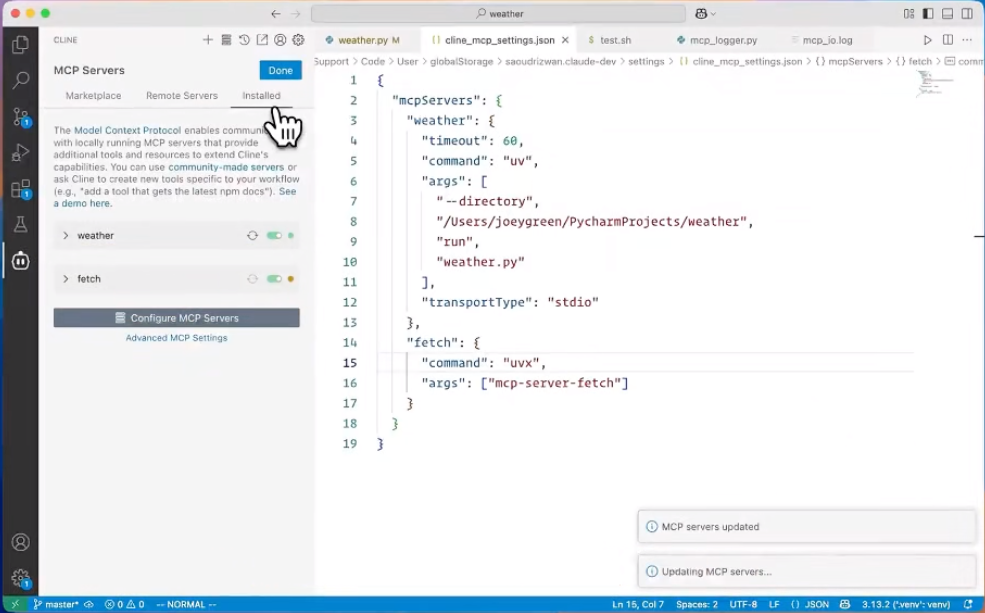The image size is (985, 613).
Task: Open Advanced MCP Settings link
Action: [177, 338]
